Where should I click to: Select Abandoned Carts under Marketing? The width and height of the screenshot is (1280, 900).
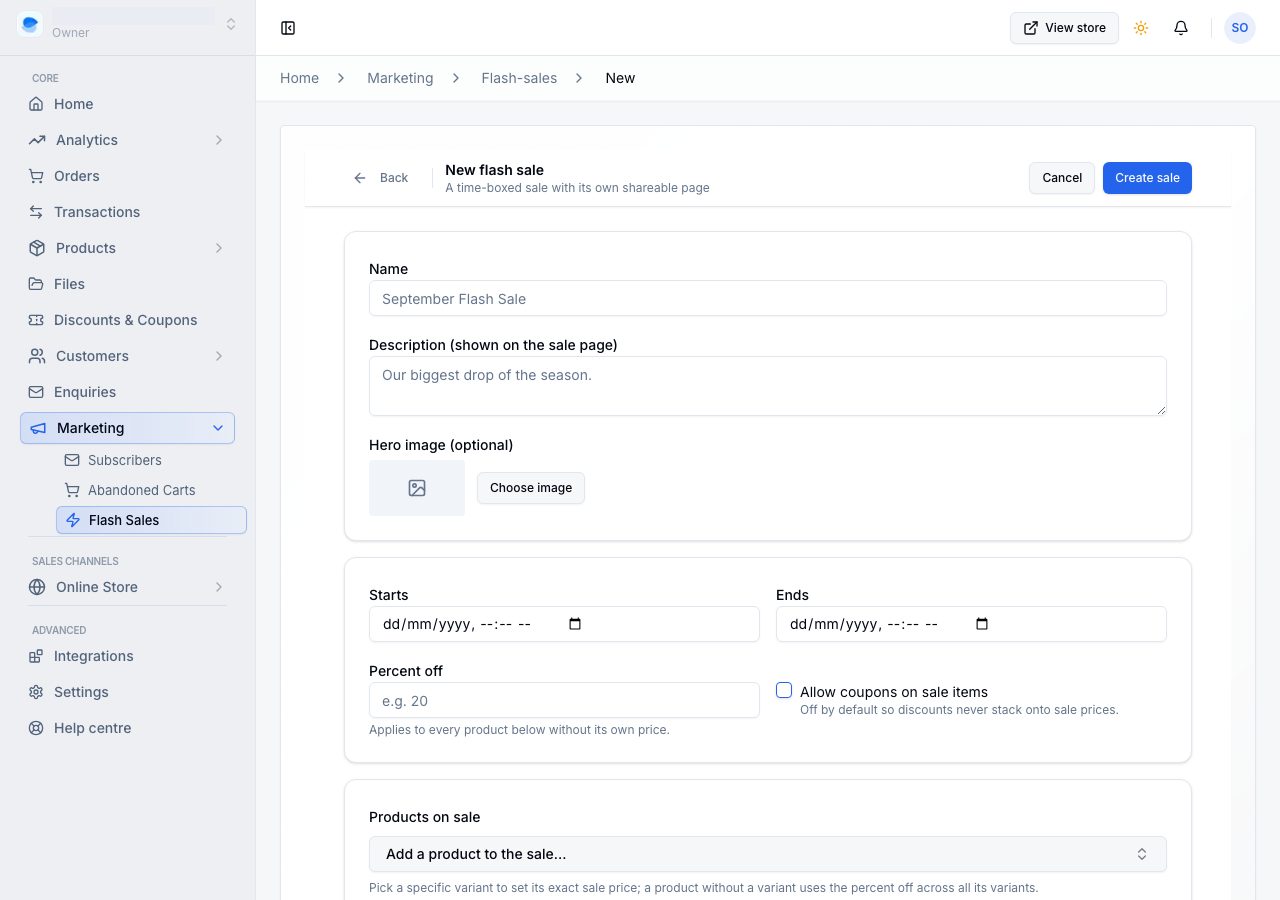pyautogui.click(x=152, y=490)
